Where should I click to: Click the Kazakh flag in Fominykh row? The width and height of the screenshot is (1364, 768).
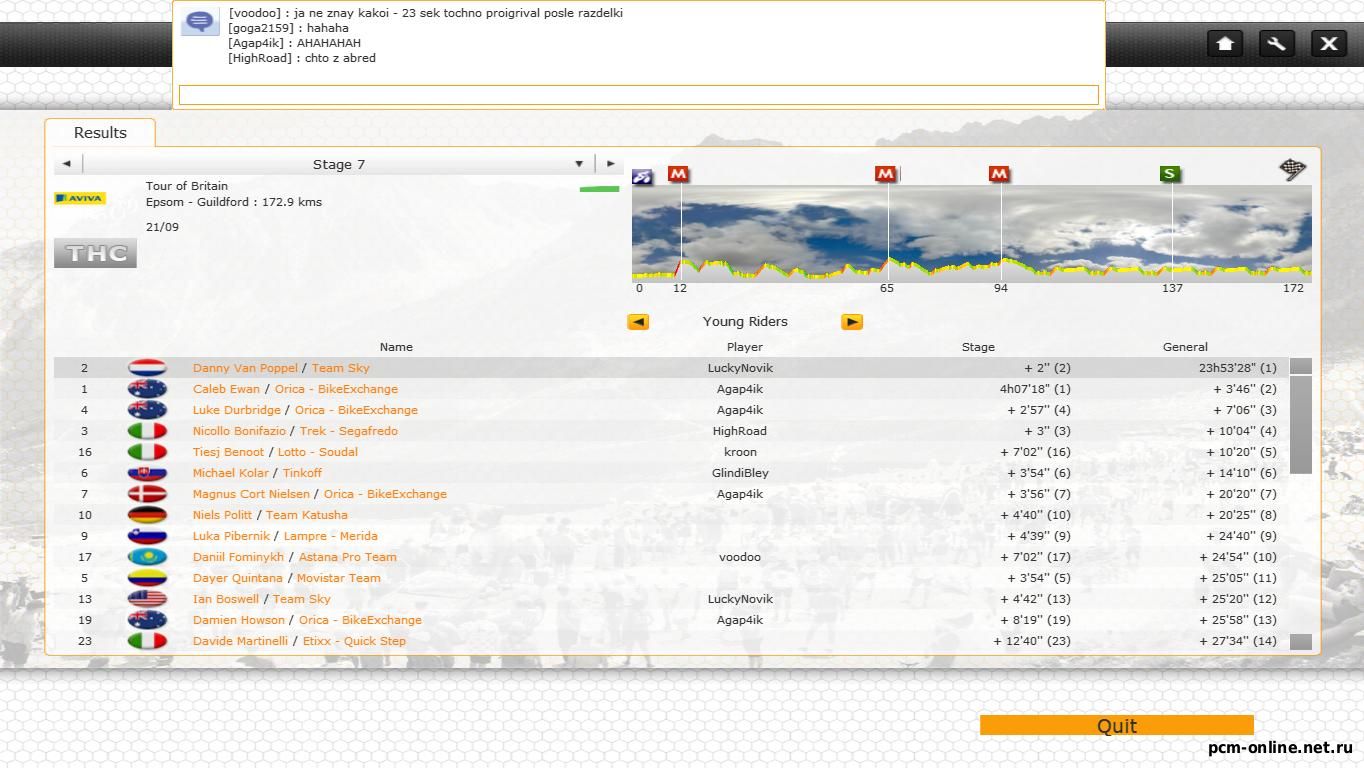pos(147,557)
